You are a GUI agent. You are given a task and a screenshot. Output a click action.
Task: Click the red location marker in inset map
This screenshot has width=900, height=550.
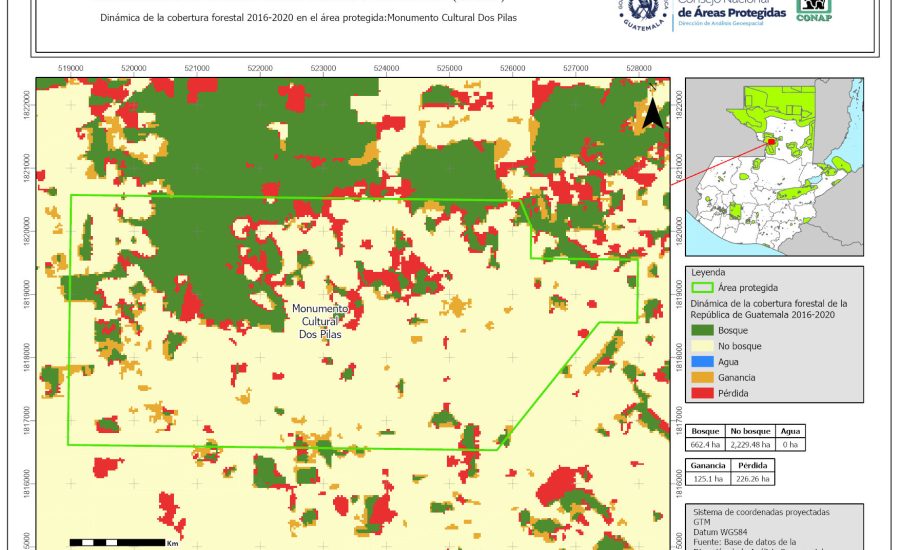click(x=770, y=145)
